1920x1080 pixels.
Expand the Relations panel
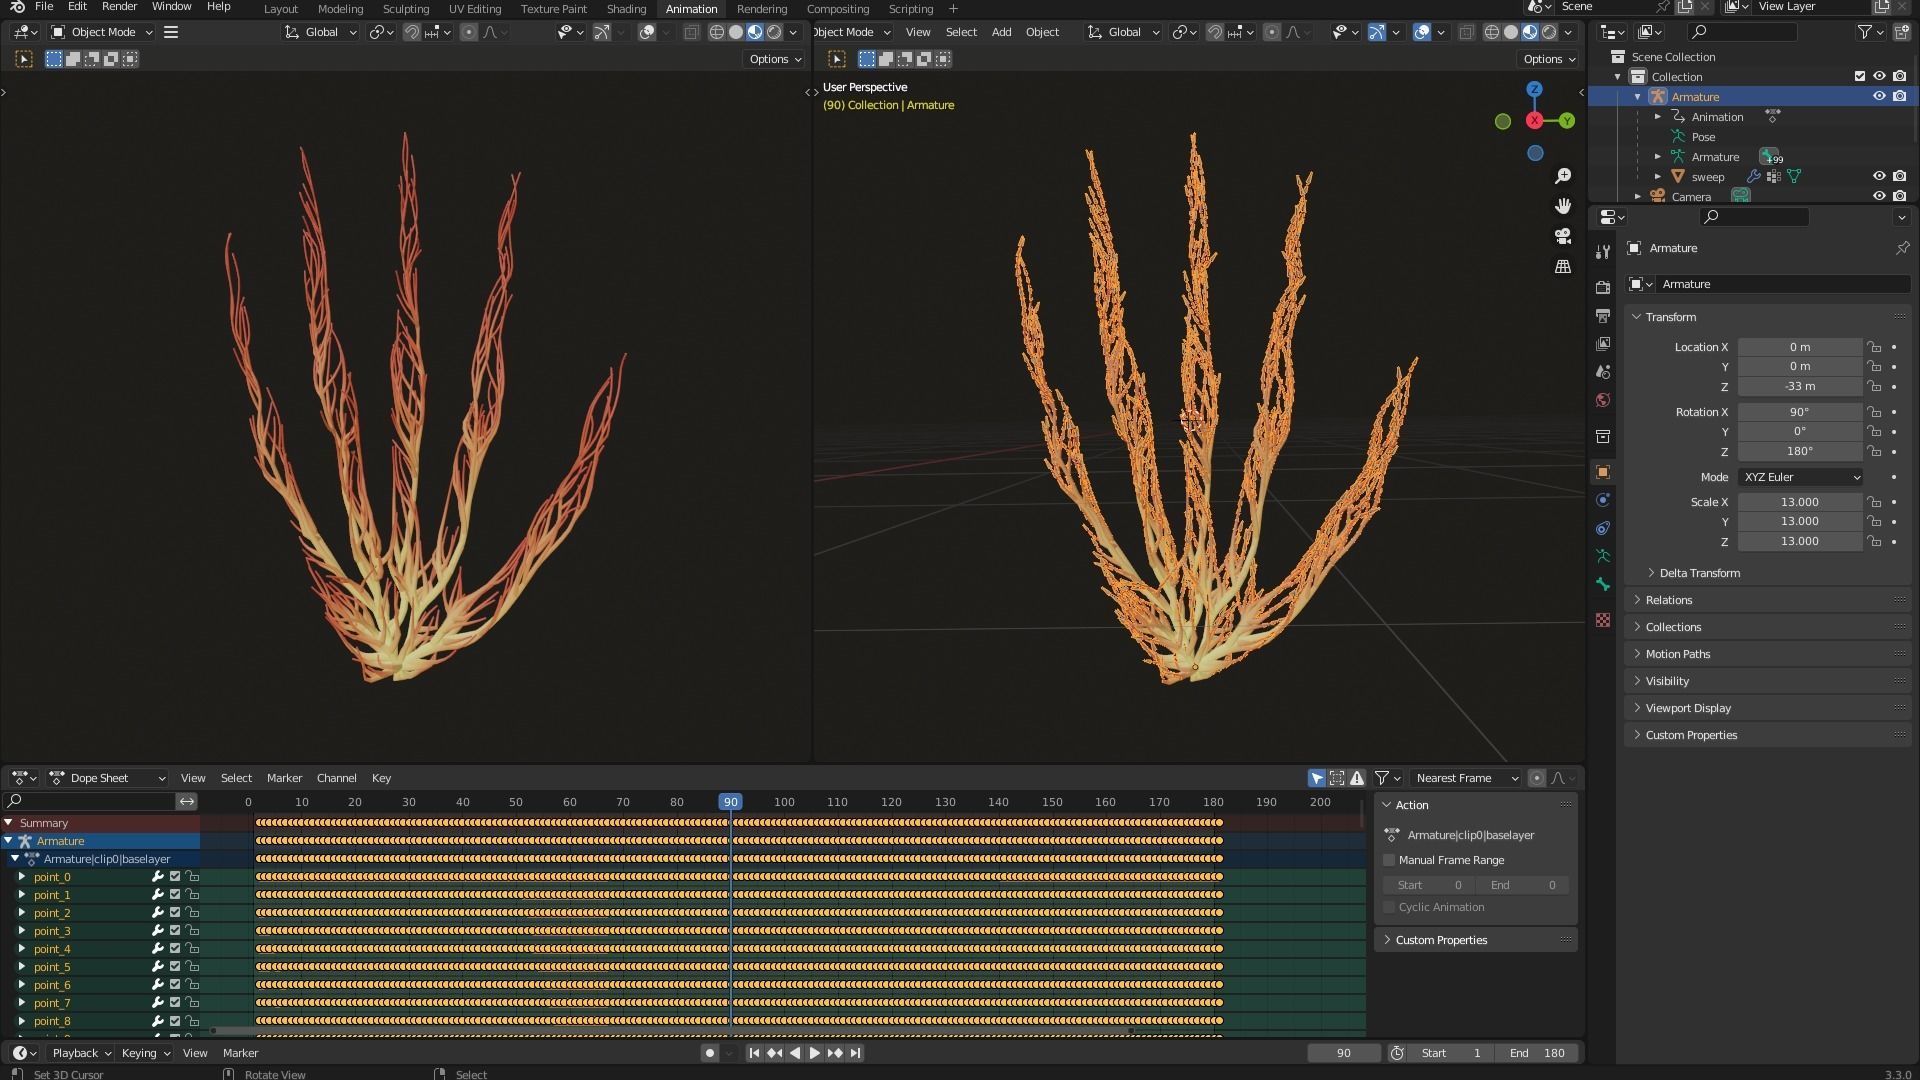click(x=1668, y=600)
